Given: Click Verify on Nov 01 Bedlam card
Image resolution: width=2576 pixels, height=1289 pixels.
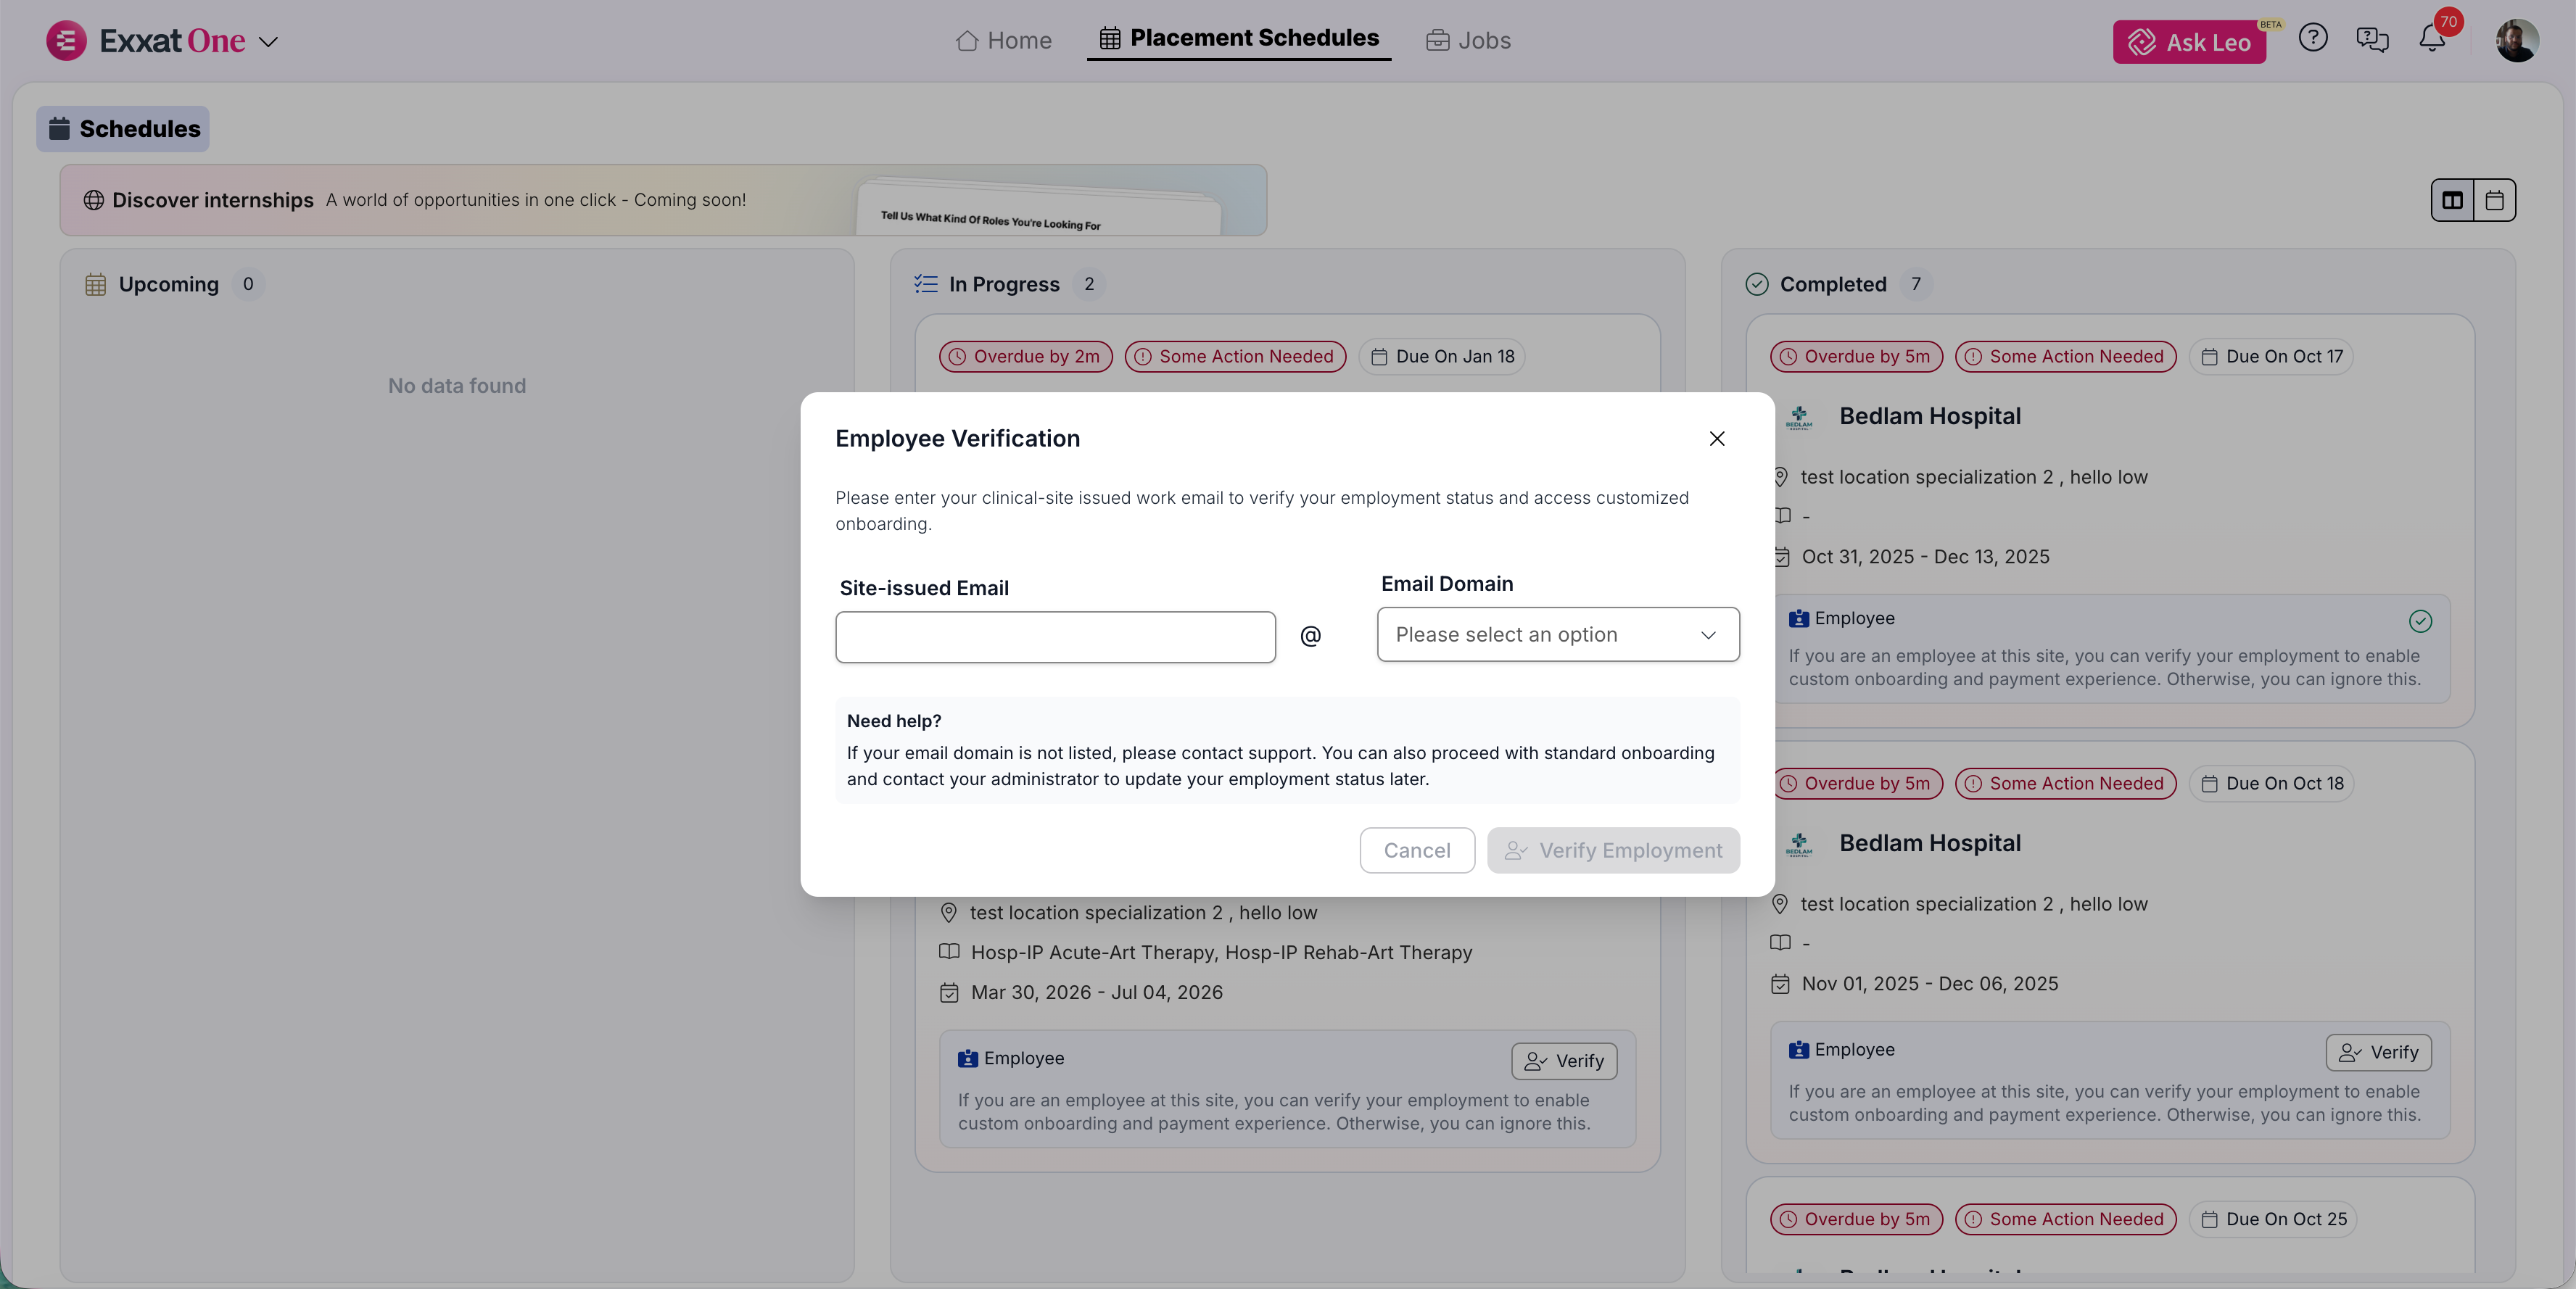Looking at the screenshot, I should [2377, 1052].
